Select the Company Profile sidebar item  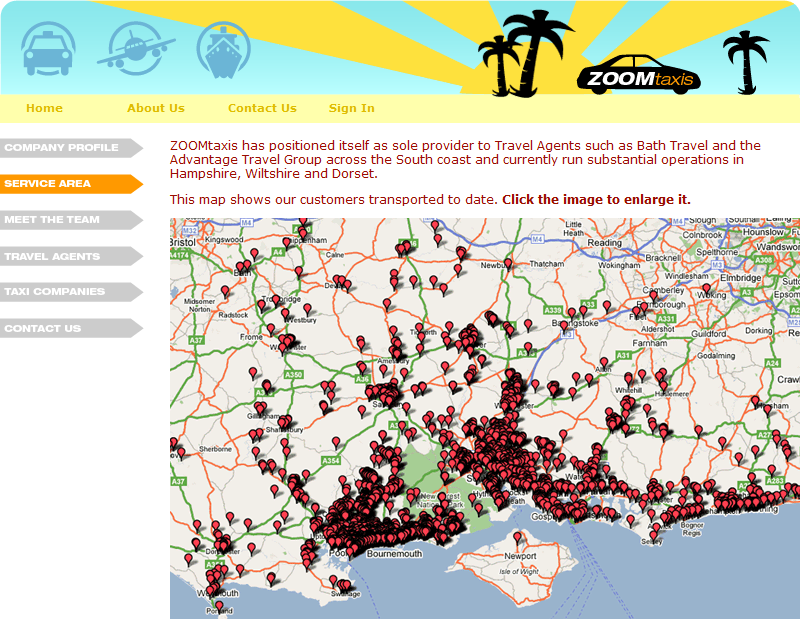tap(60, 148)
